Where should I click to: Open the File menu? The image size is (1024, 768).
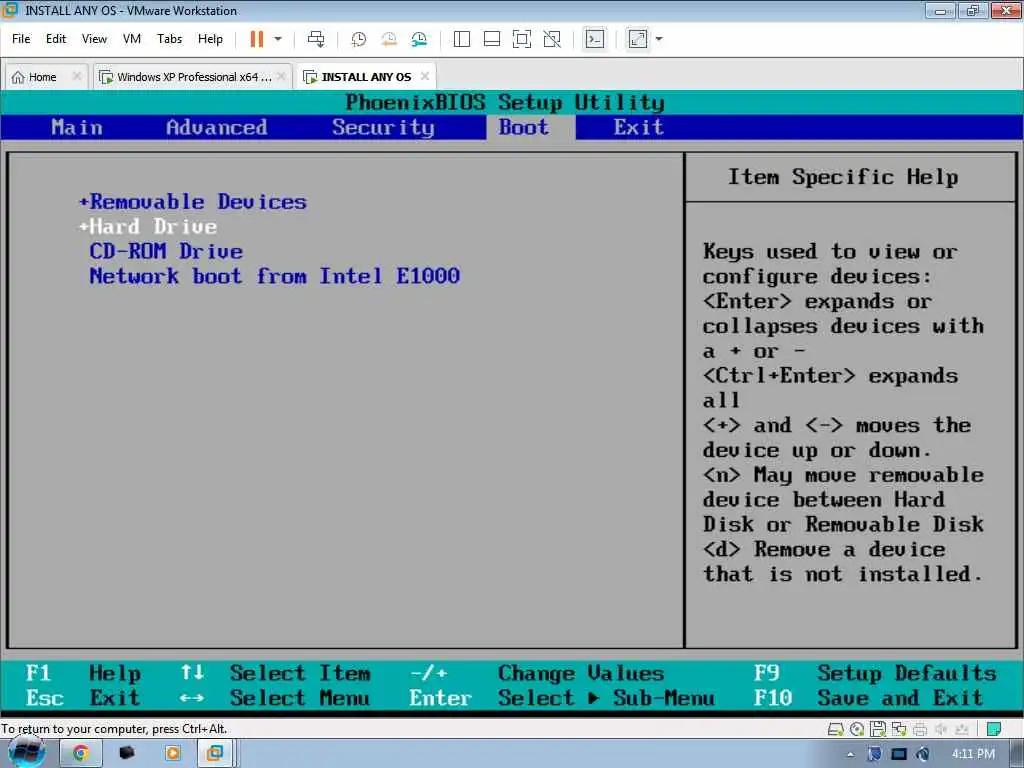[x=21, y=39]
